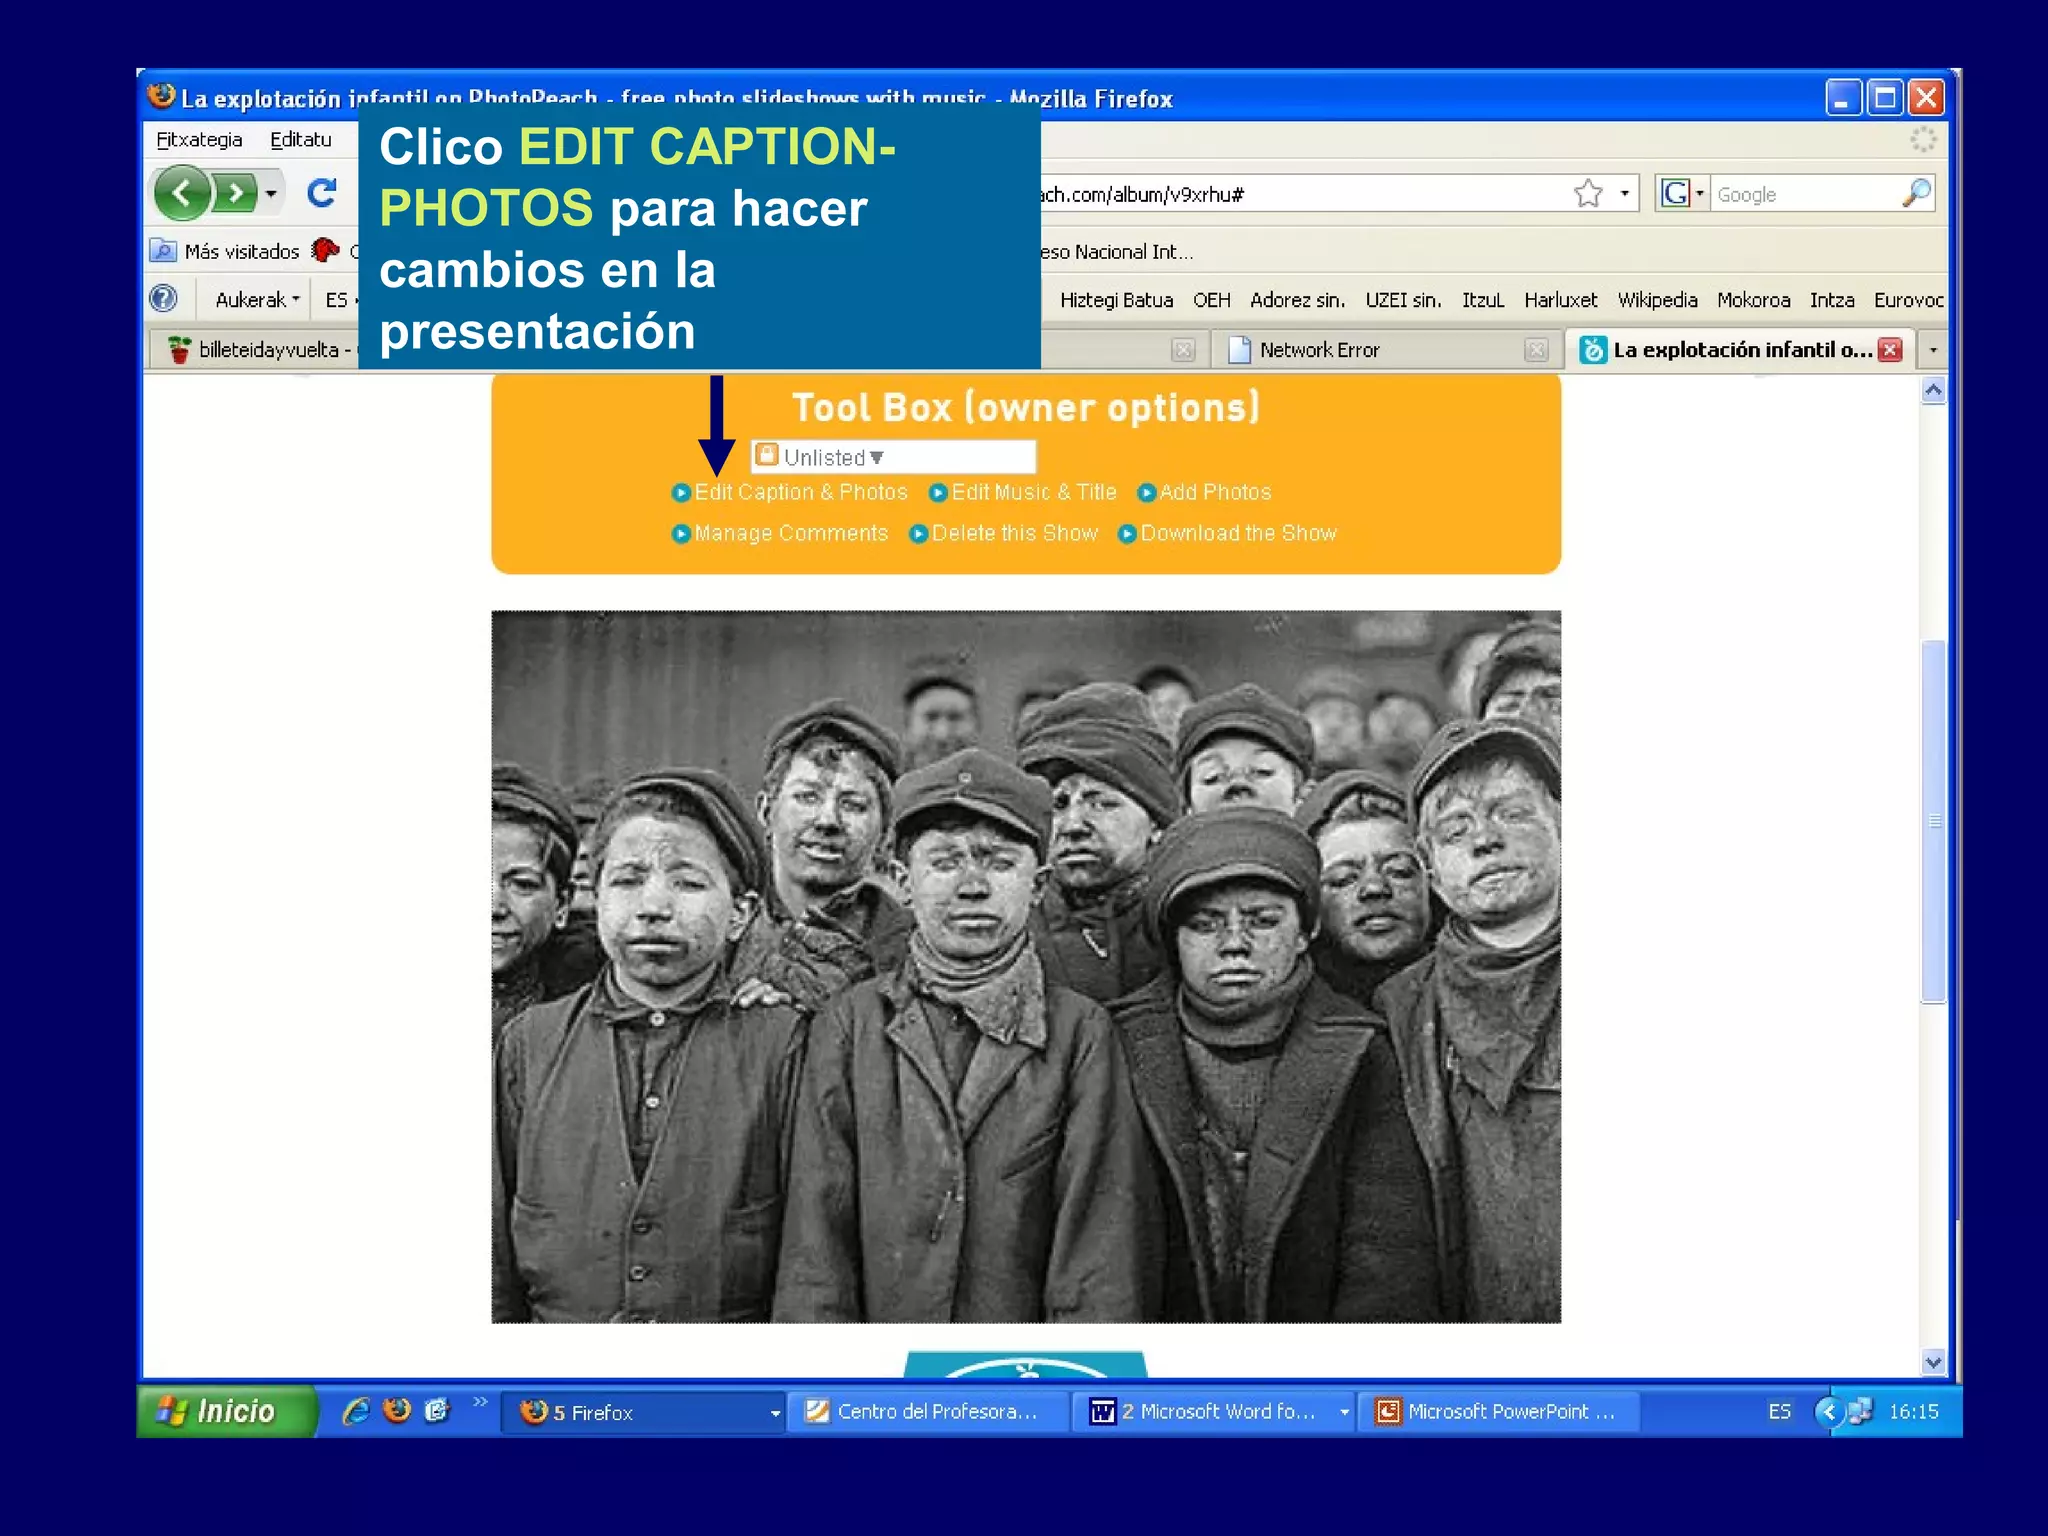Run the search with the magnifying glass icon

pos(1916,193)
